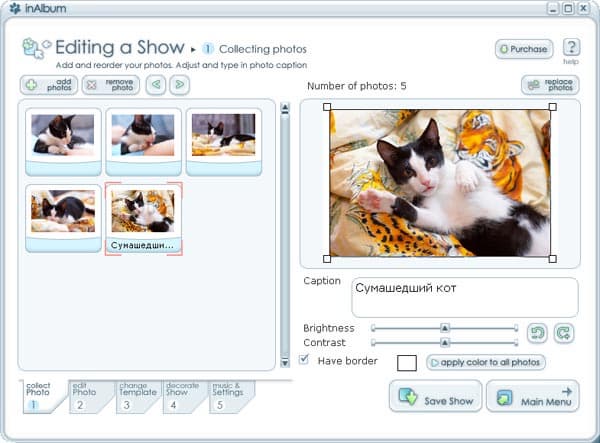Click into the Caption text field

click(x=465, y=297)
